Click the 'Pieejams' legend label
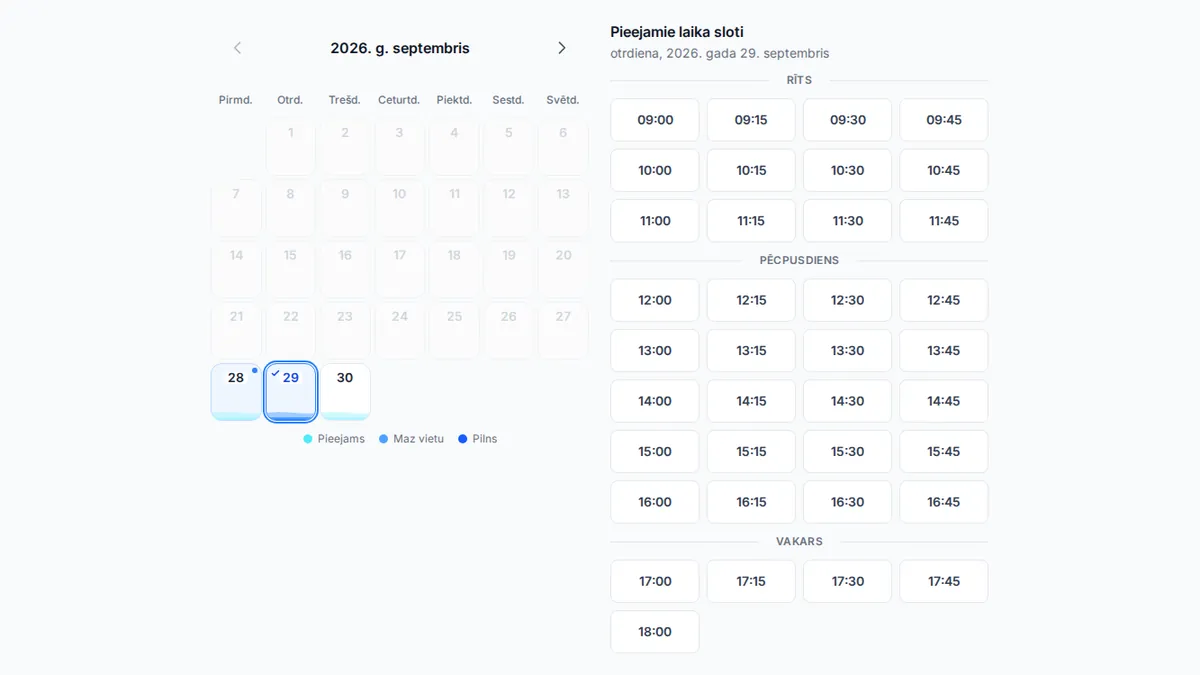1200x675 pixels. pyautogui.click(x=341, y=439)
